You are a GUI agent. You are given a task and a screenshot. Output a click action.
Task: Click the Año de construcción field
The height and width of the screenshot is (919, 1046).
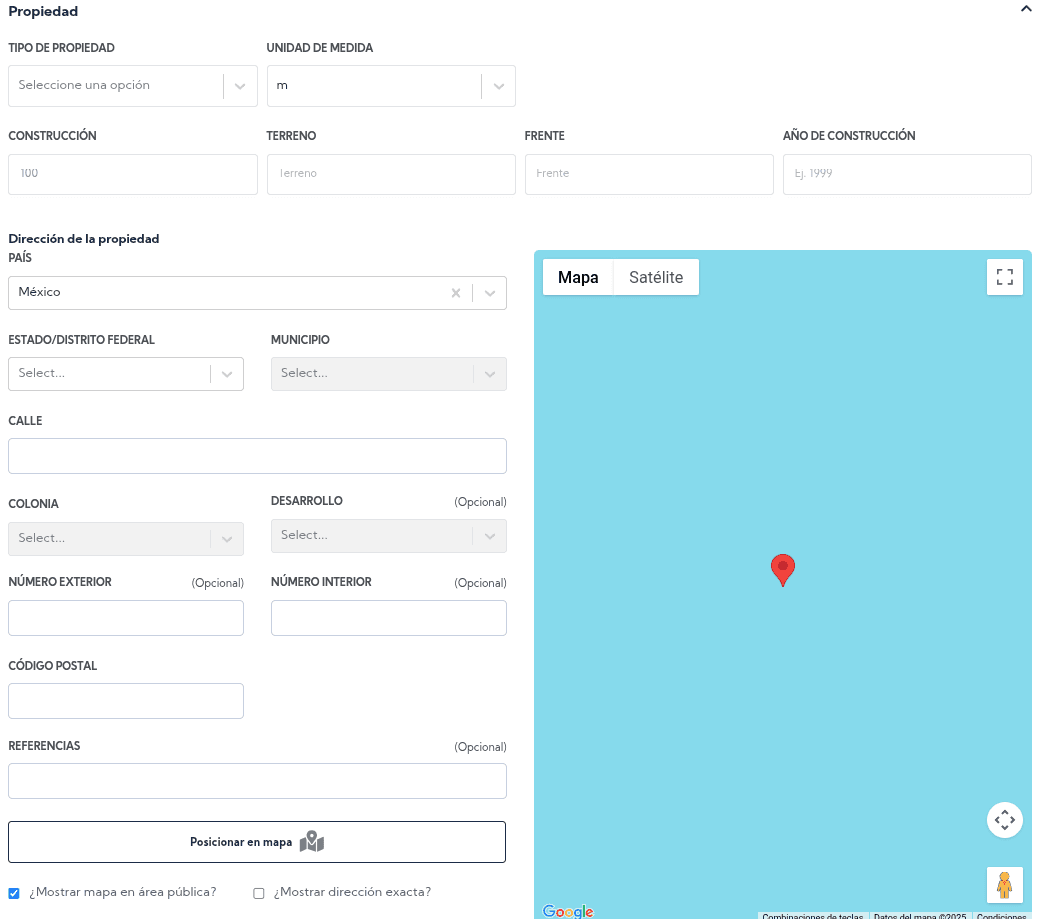[906, 174]
